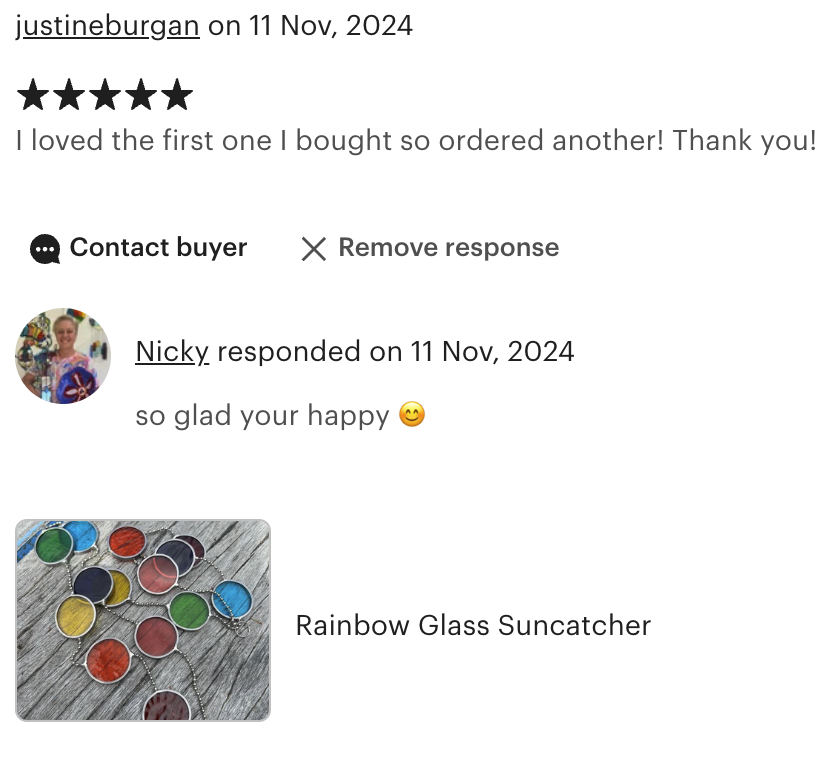Click the Rainbow Glass Suncatcher listing title
The image size is (836, 766).
pos(473,626)
